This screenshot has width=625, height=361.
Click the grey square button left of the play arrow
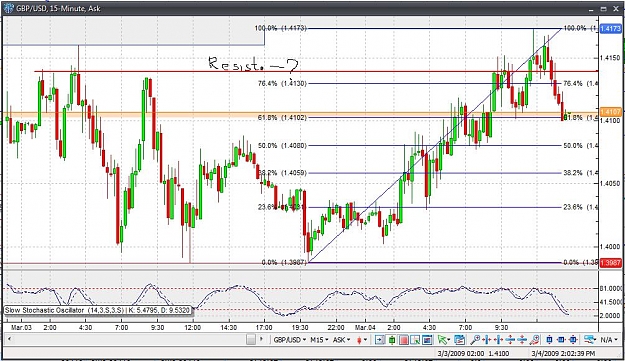click(250, 340)
